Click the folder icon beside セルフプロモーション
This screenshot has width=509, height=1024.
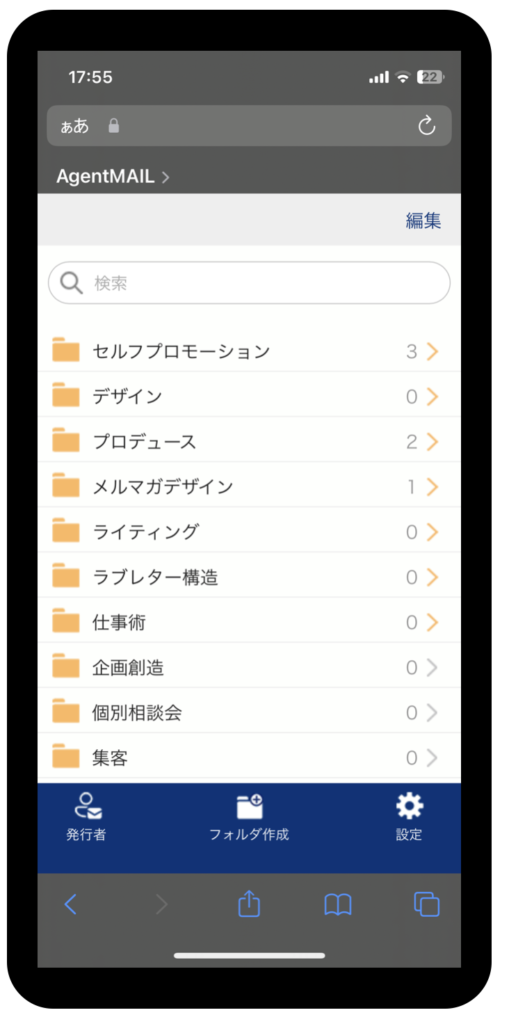65,351
